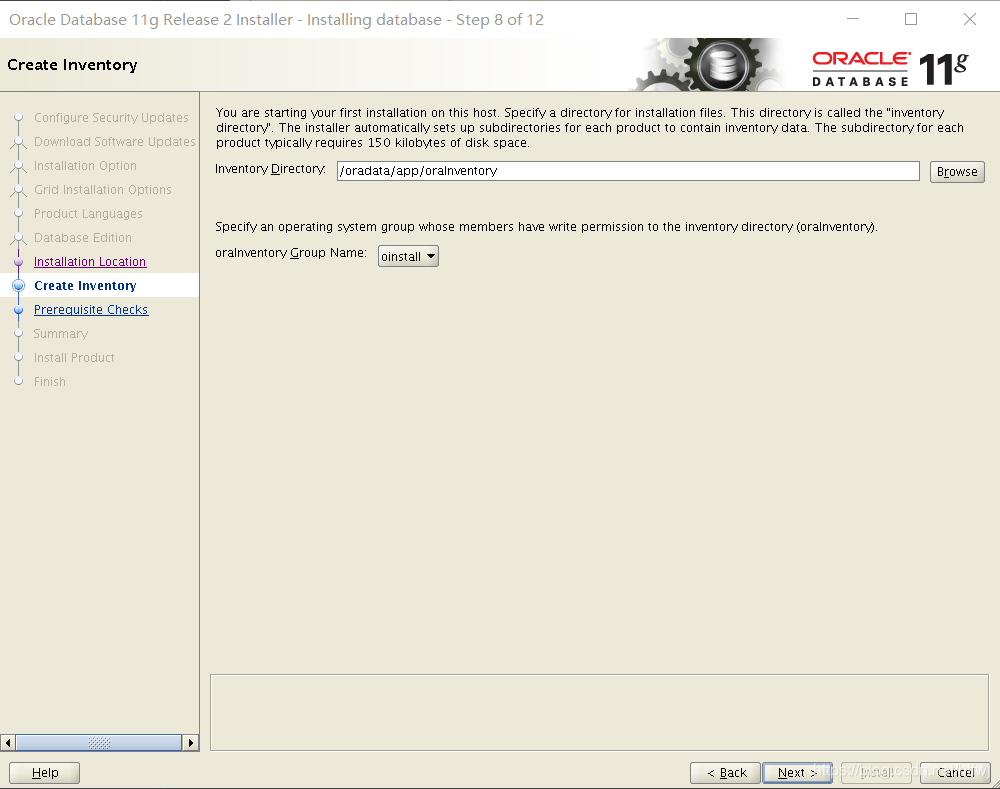This screenshot has height=789, width=1000.
Task: Click the Cancel button
Action: click(x=955, y=772)
